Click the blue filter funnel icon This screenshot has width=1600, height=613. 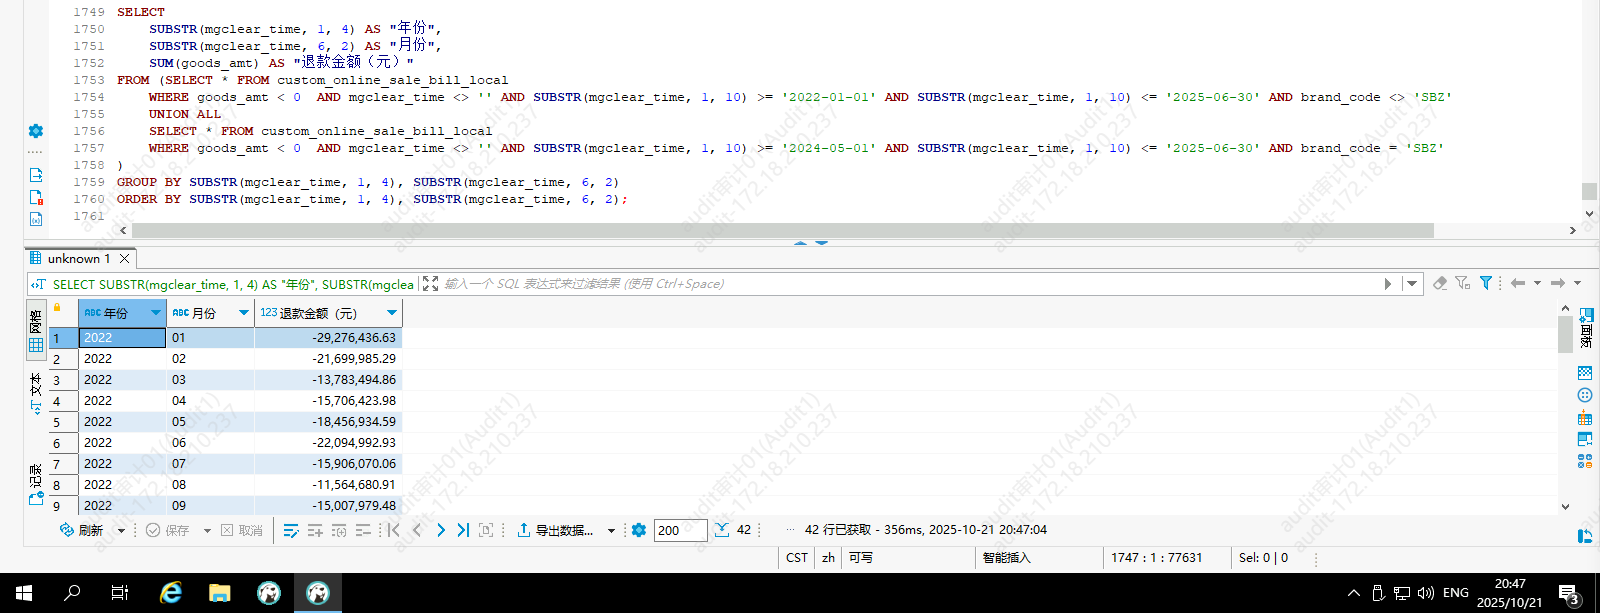click(x=1486, y=283)
